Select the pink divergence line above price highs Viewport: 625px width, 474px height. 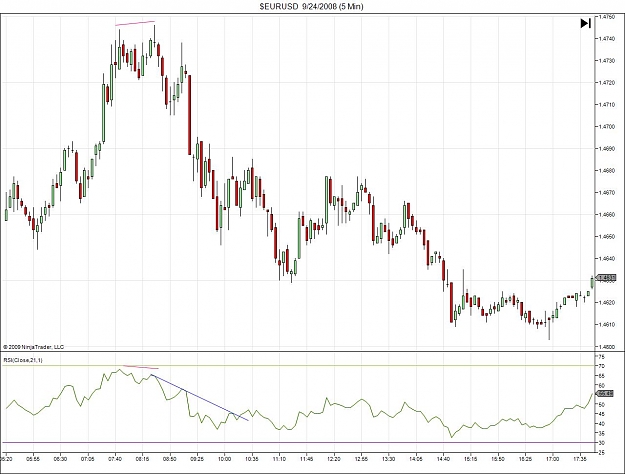tap(135, 23)
